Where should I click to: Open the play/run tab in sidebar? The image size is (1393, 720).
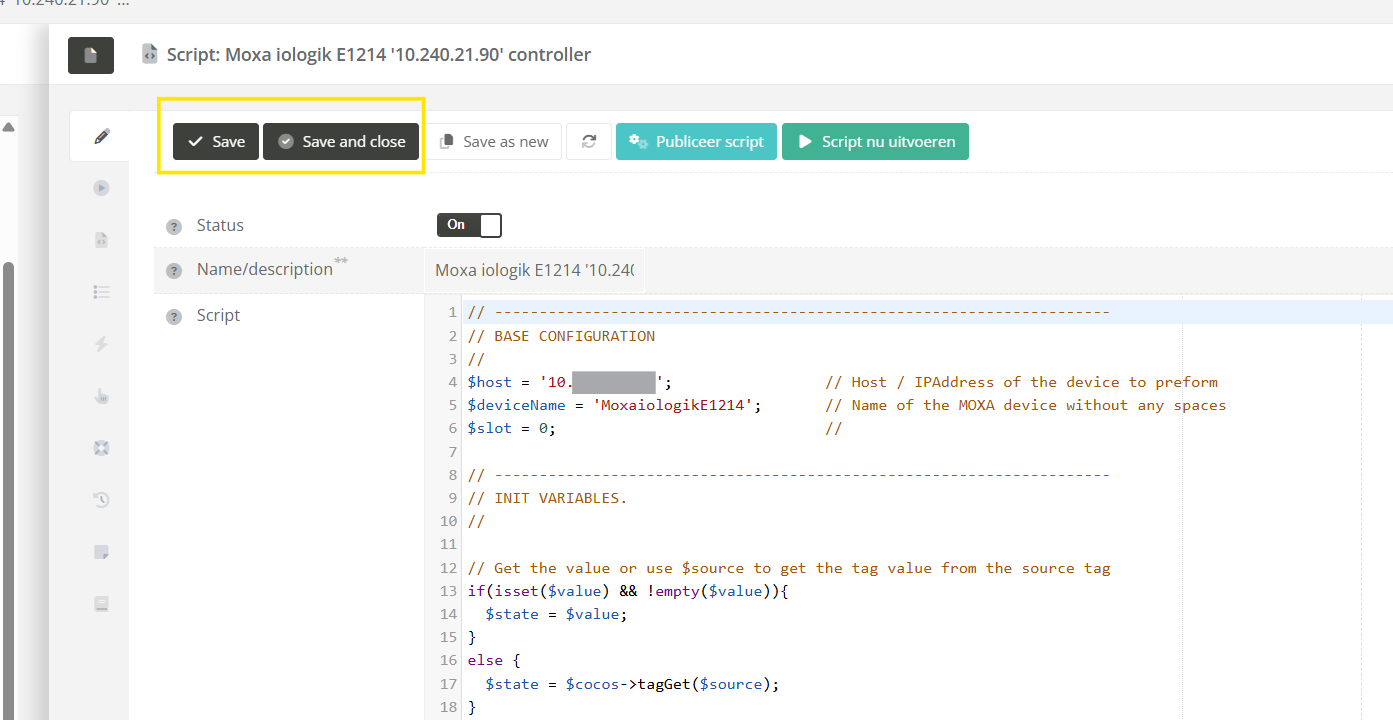coord(101,188)
